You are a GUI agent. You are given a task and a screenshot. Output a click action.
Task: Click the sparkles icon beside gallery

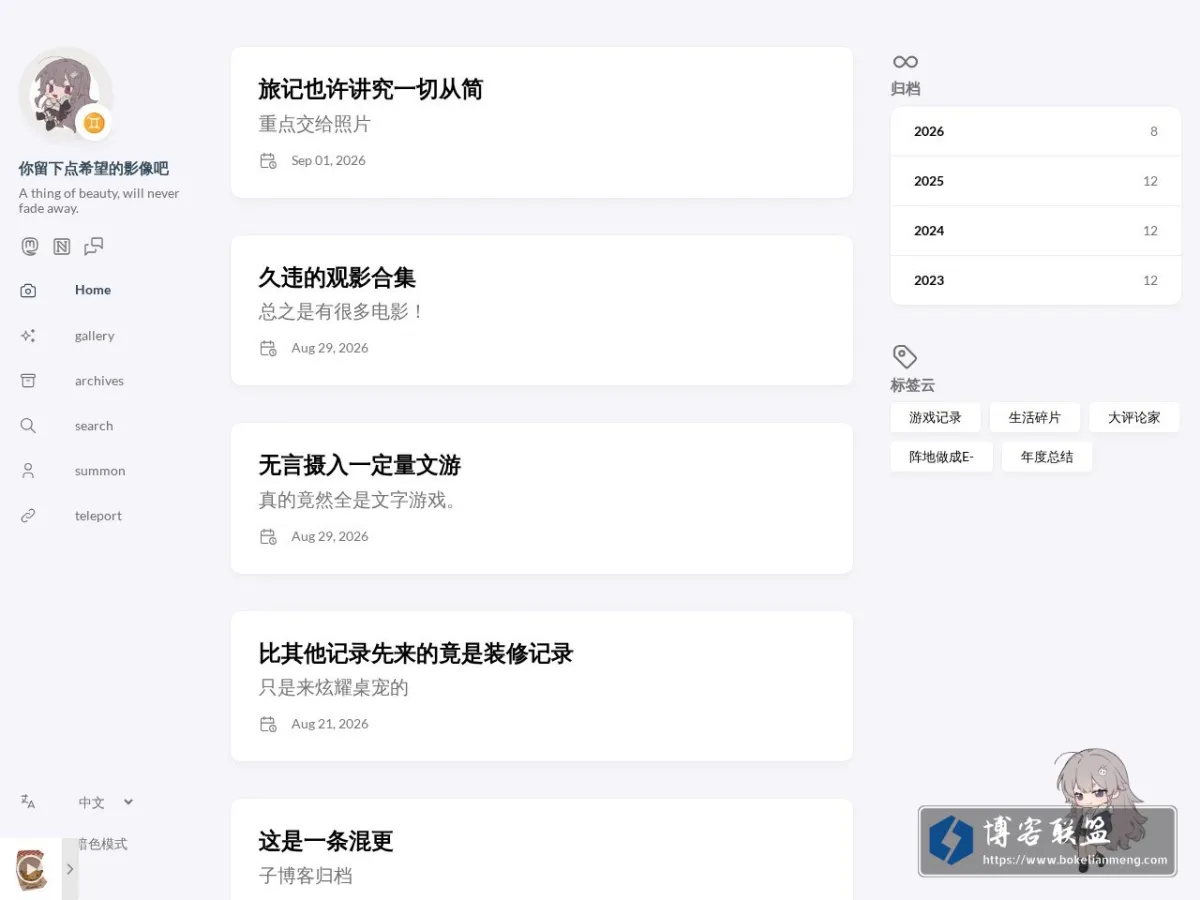pos(28,336)
